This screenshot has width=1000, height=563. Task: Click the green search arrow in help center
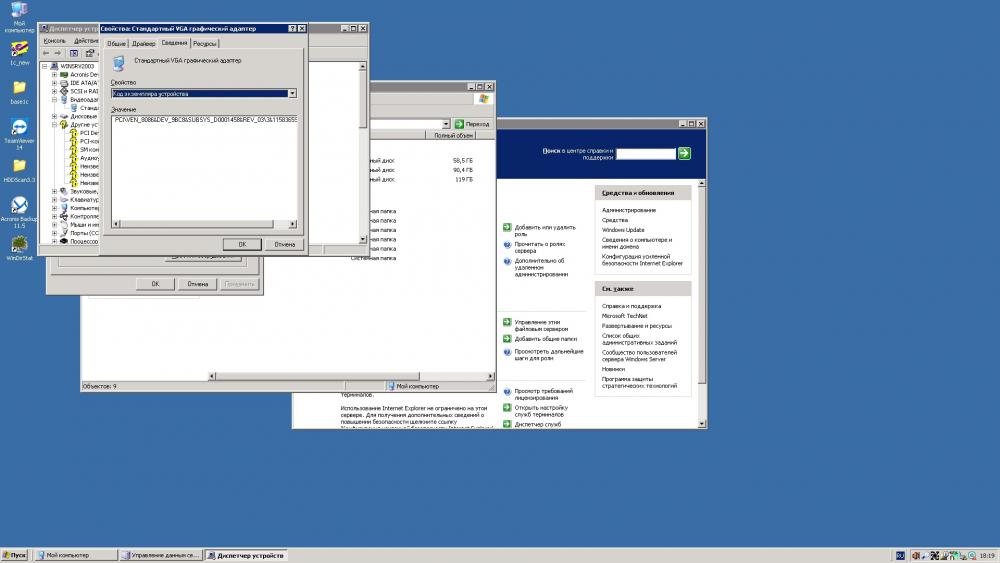tap(684, 153)
